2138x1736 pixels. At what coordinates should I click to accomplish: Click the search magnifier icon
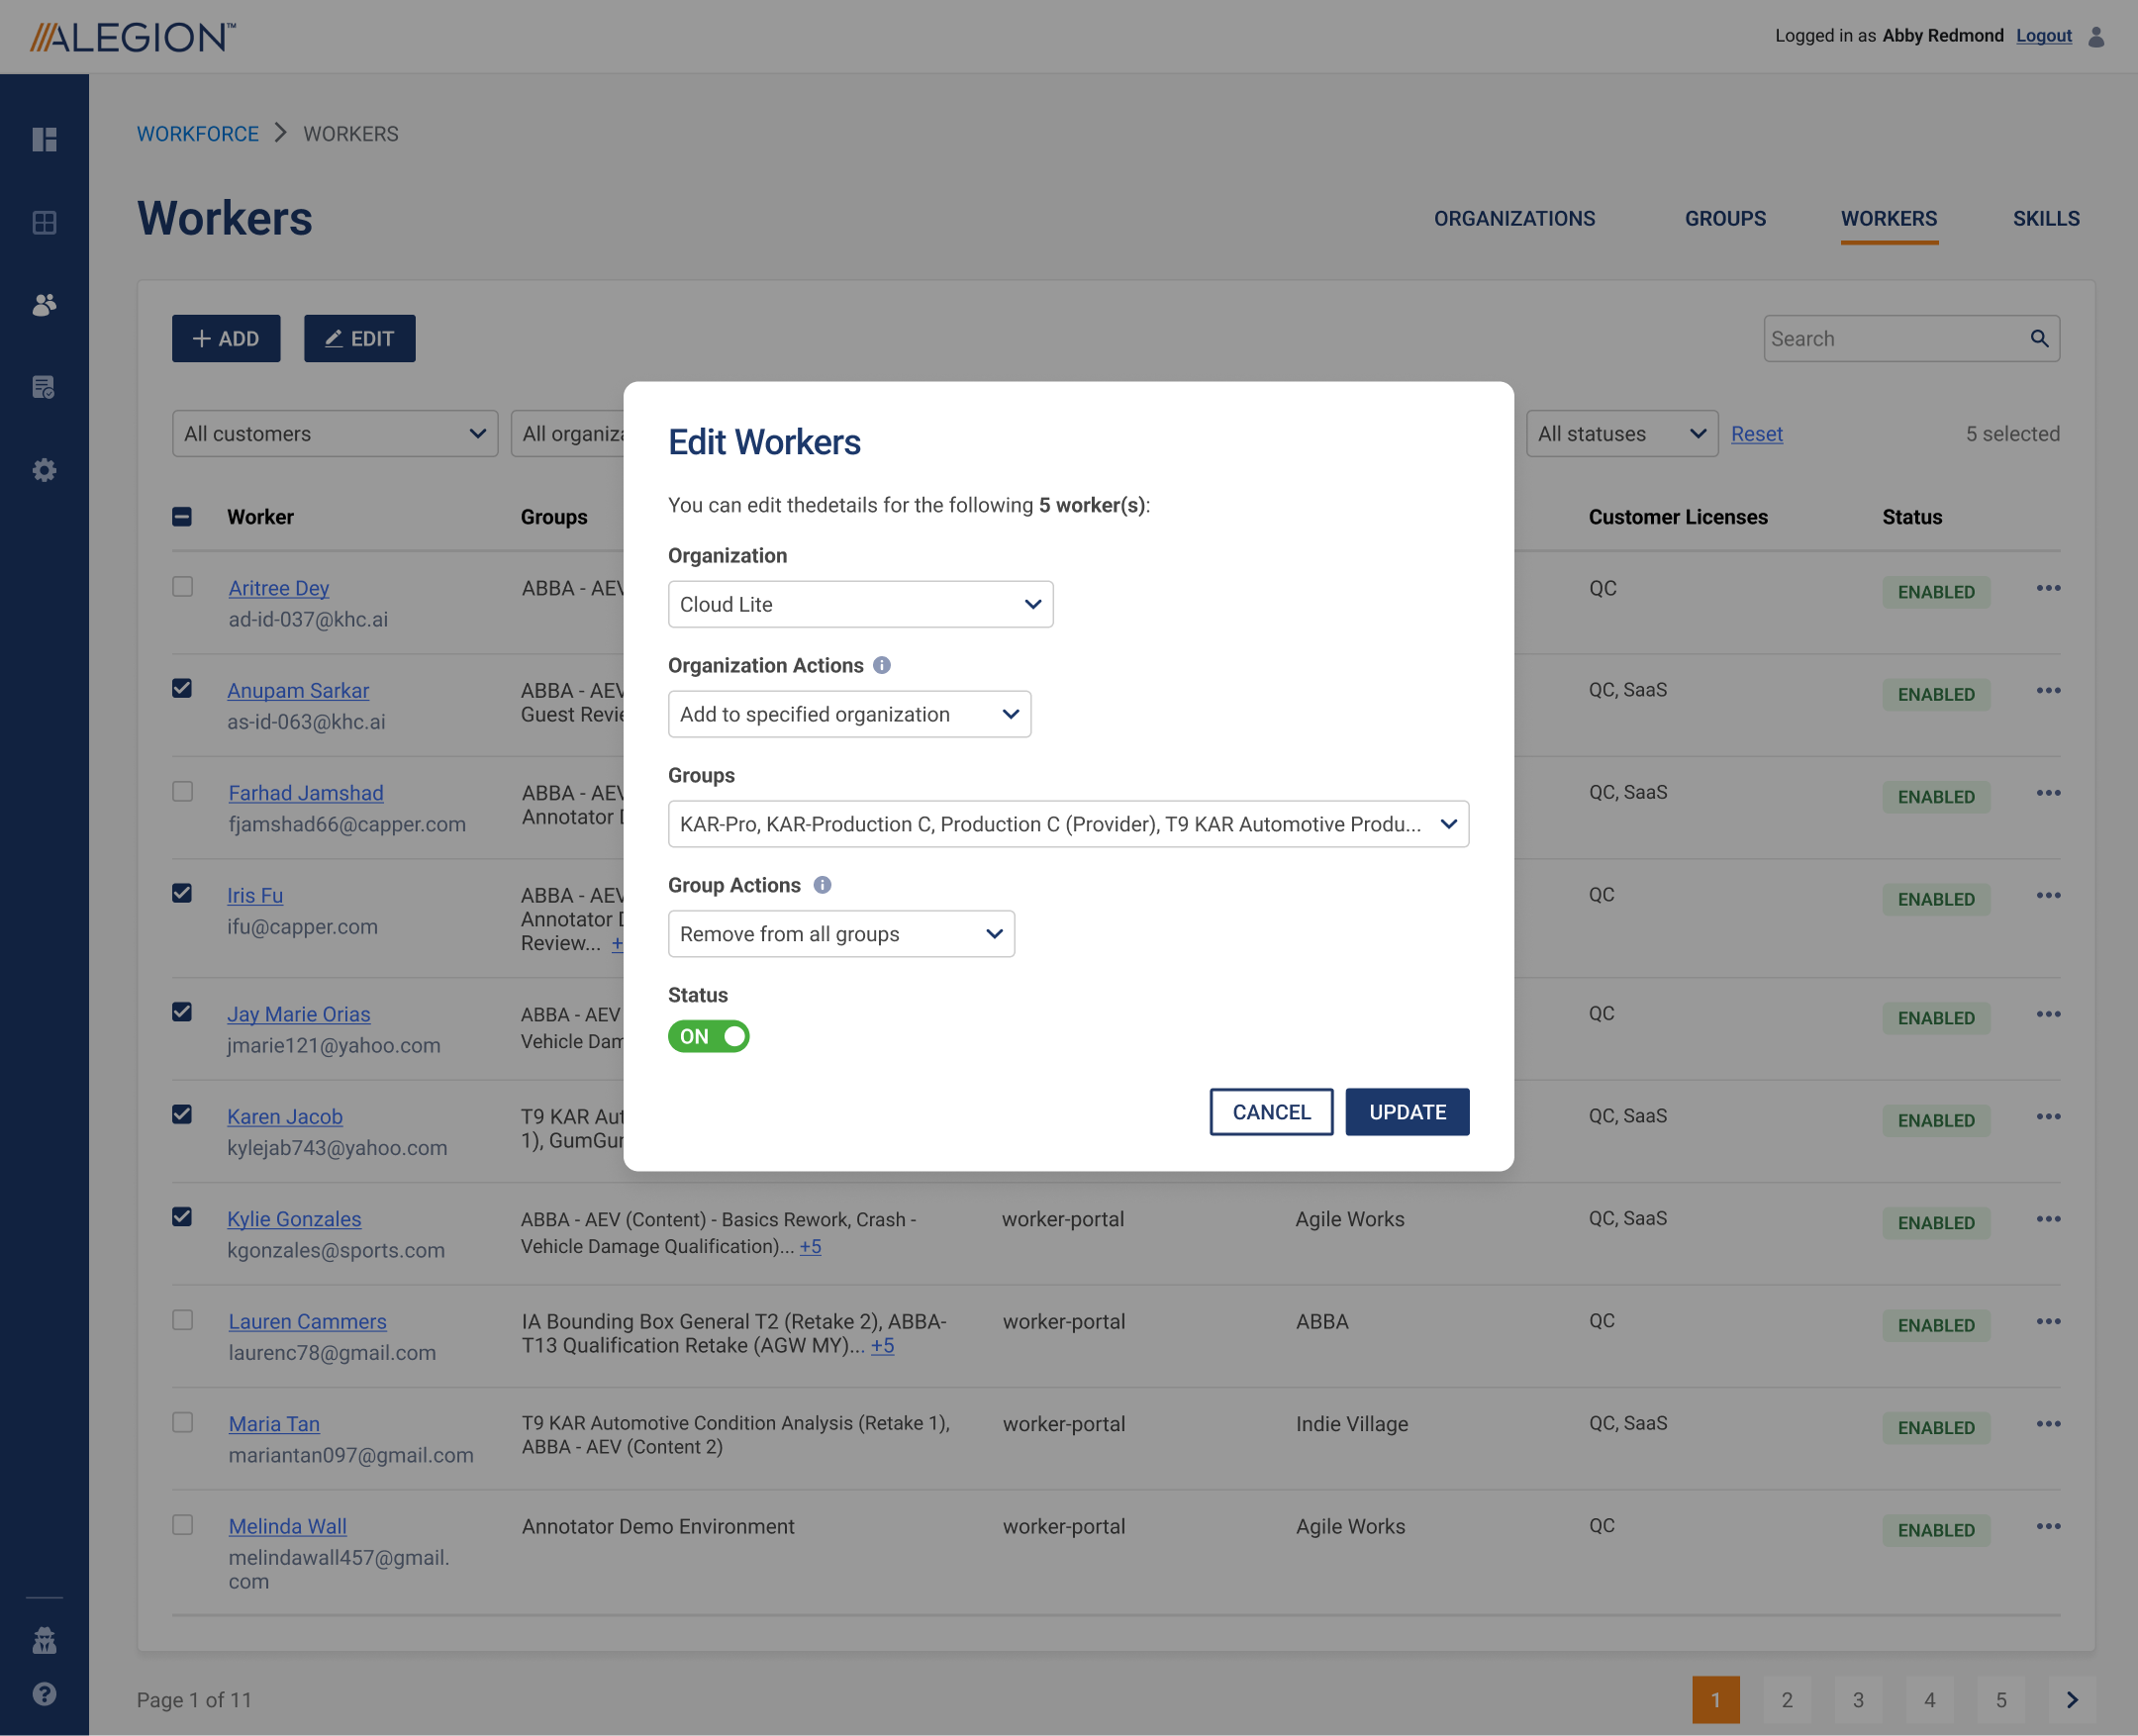coord(2039,338)
